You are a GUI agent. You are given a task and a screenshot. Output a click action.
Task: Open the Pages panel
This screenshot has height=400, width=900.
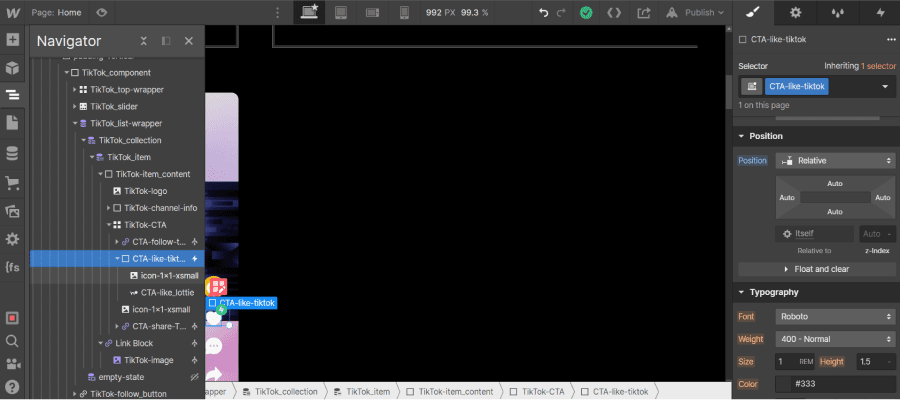(x=13, y=123)
